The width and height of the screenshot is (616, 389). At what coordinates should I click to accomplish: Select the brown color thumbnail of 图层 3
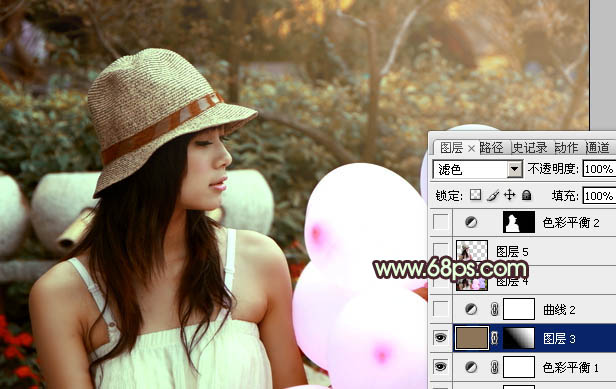tap(471, 338)
